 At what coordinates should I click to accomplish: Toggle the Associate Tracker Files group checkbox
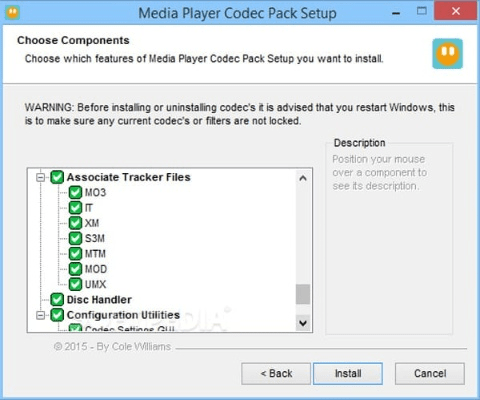(57, 177)
